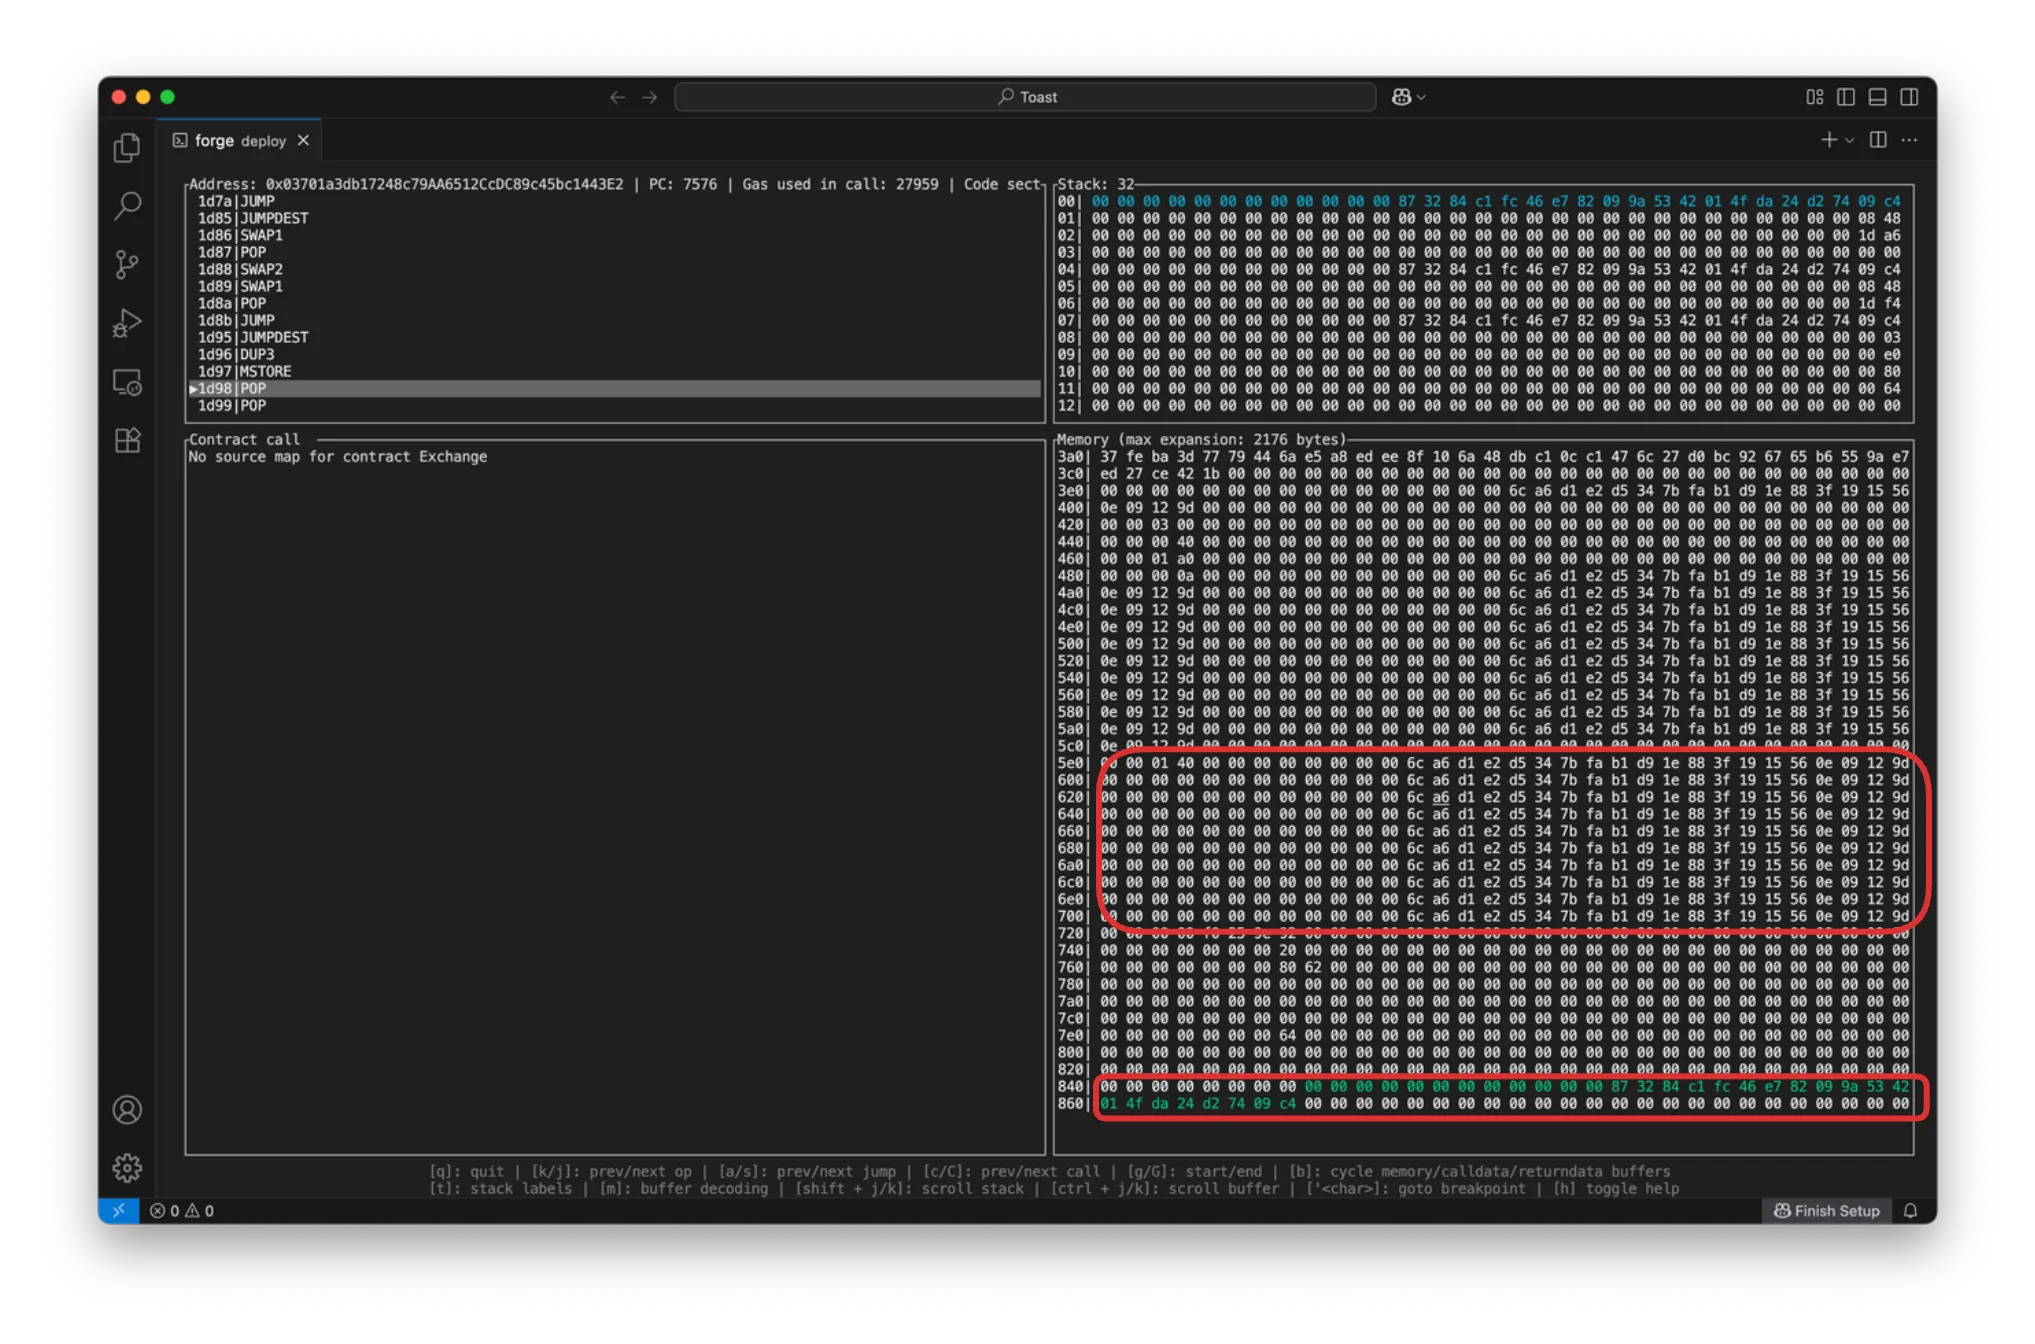Click the Finish Setup status button

(x=1826, y=1211)
